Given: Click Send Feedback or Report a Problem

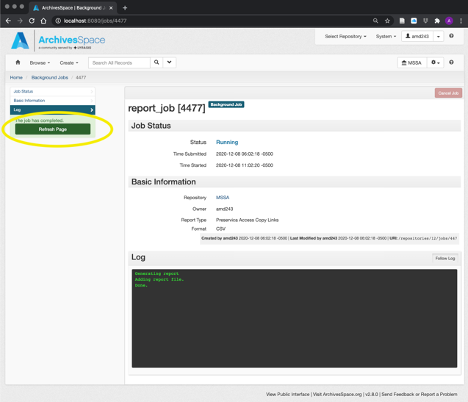Looking at the screenshot, I should [x=419, y=394].
